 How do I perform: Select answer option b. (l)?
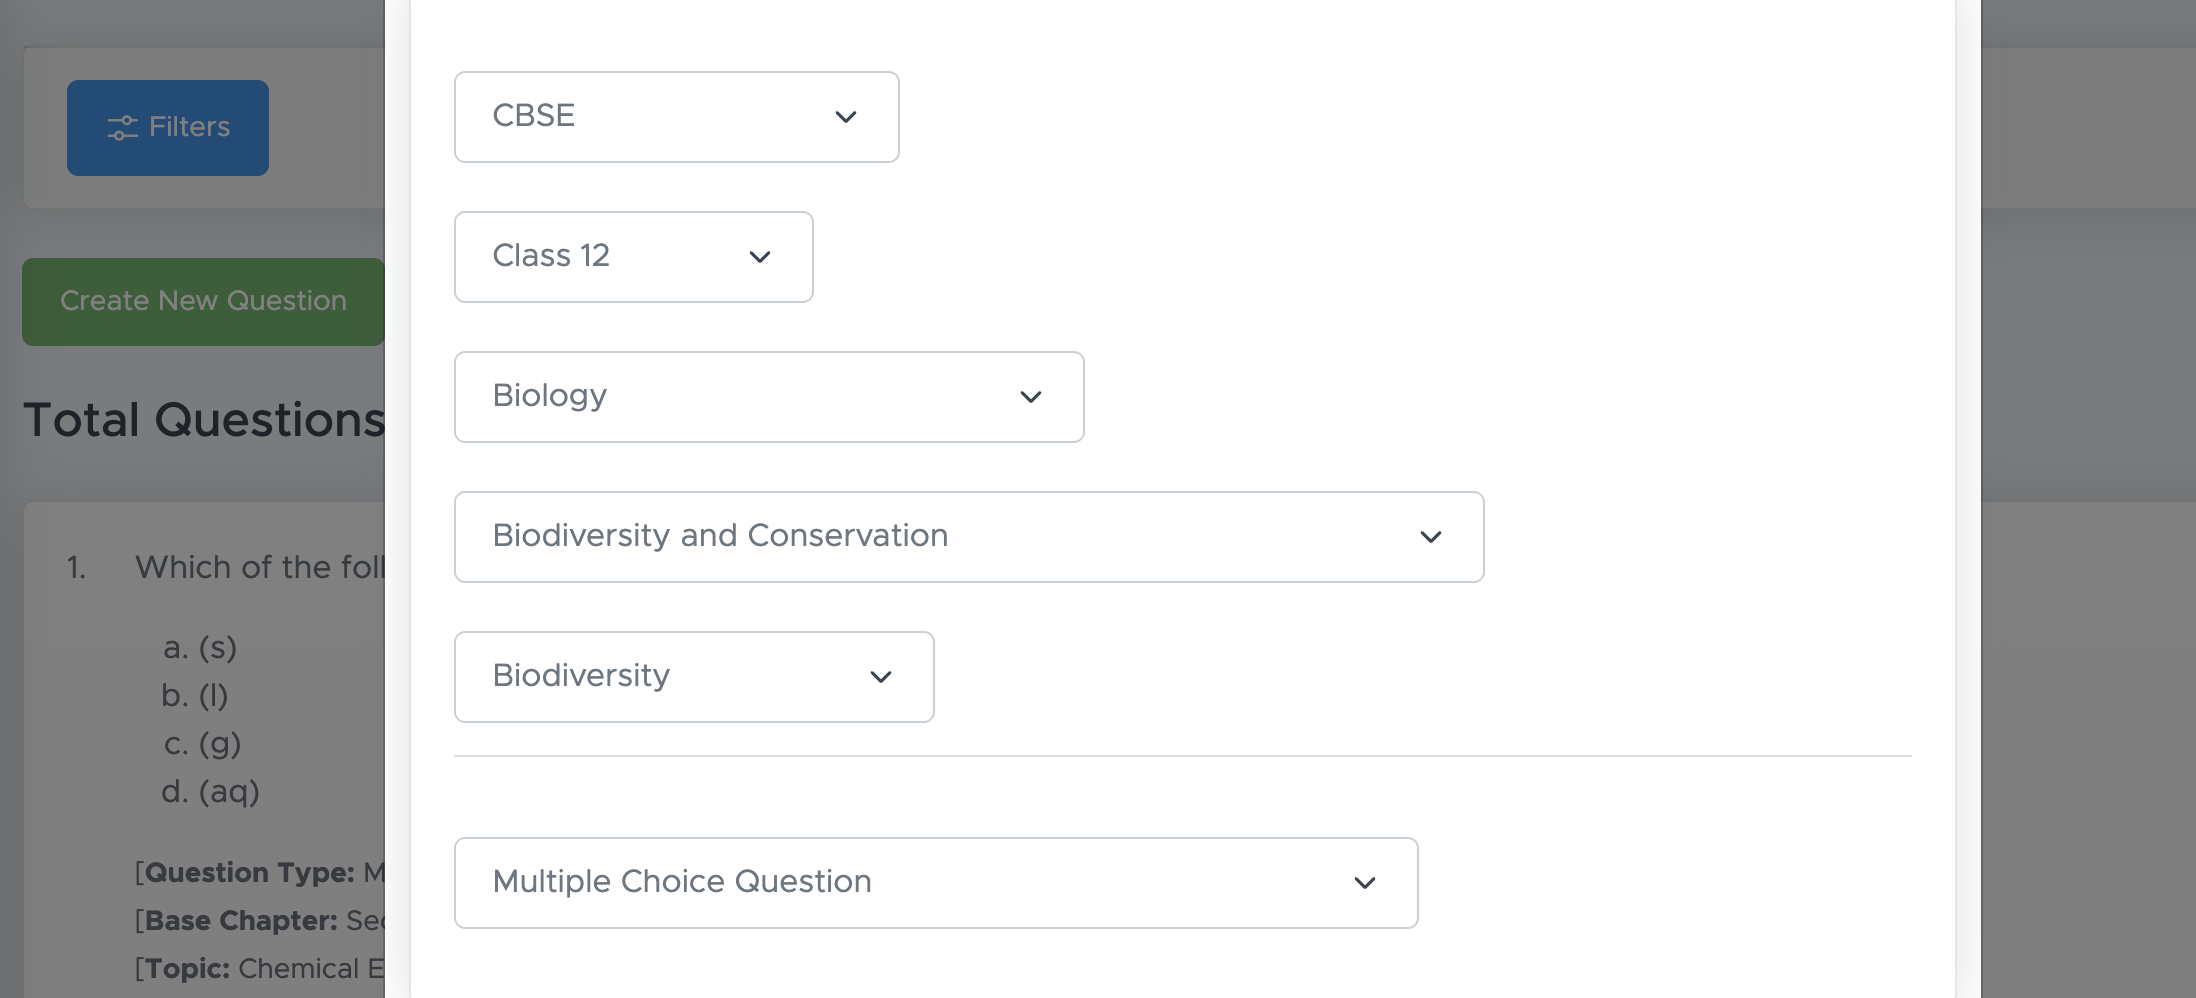(195, 696)
